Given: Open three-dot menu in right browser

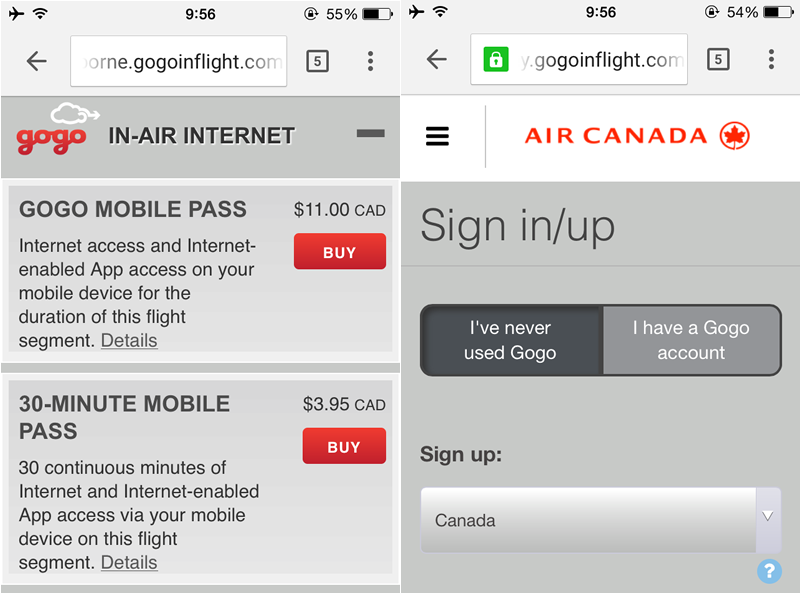Looking at the screenshot, I should (771, 59).
